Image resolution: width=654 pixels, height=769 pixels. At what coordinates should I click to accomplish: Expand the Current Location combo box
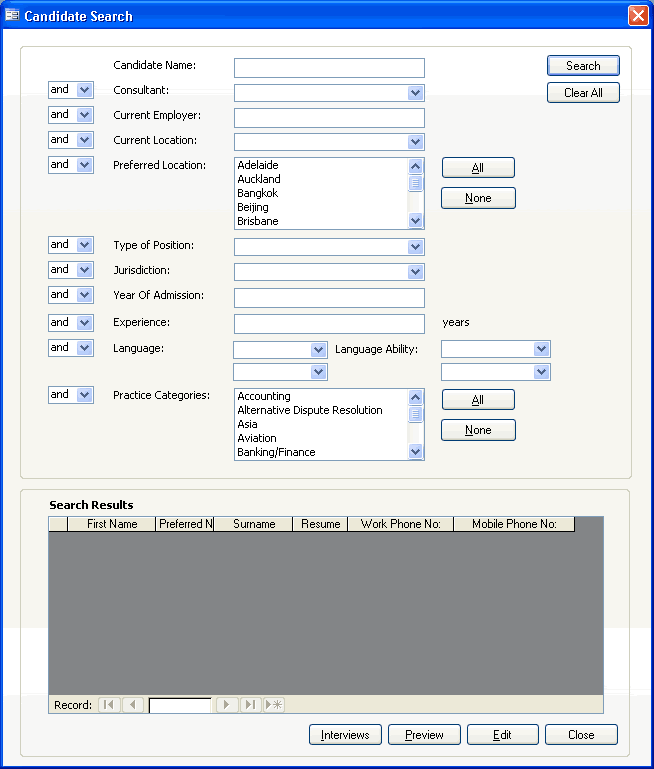[416, 142]
